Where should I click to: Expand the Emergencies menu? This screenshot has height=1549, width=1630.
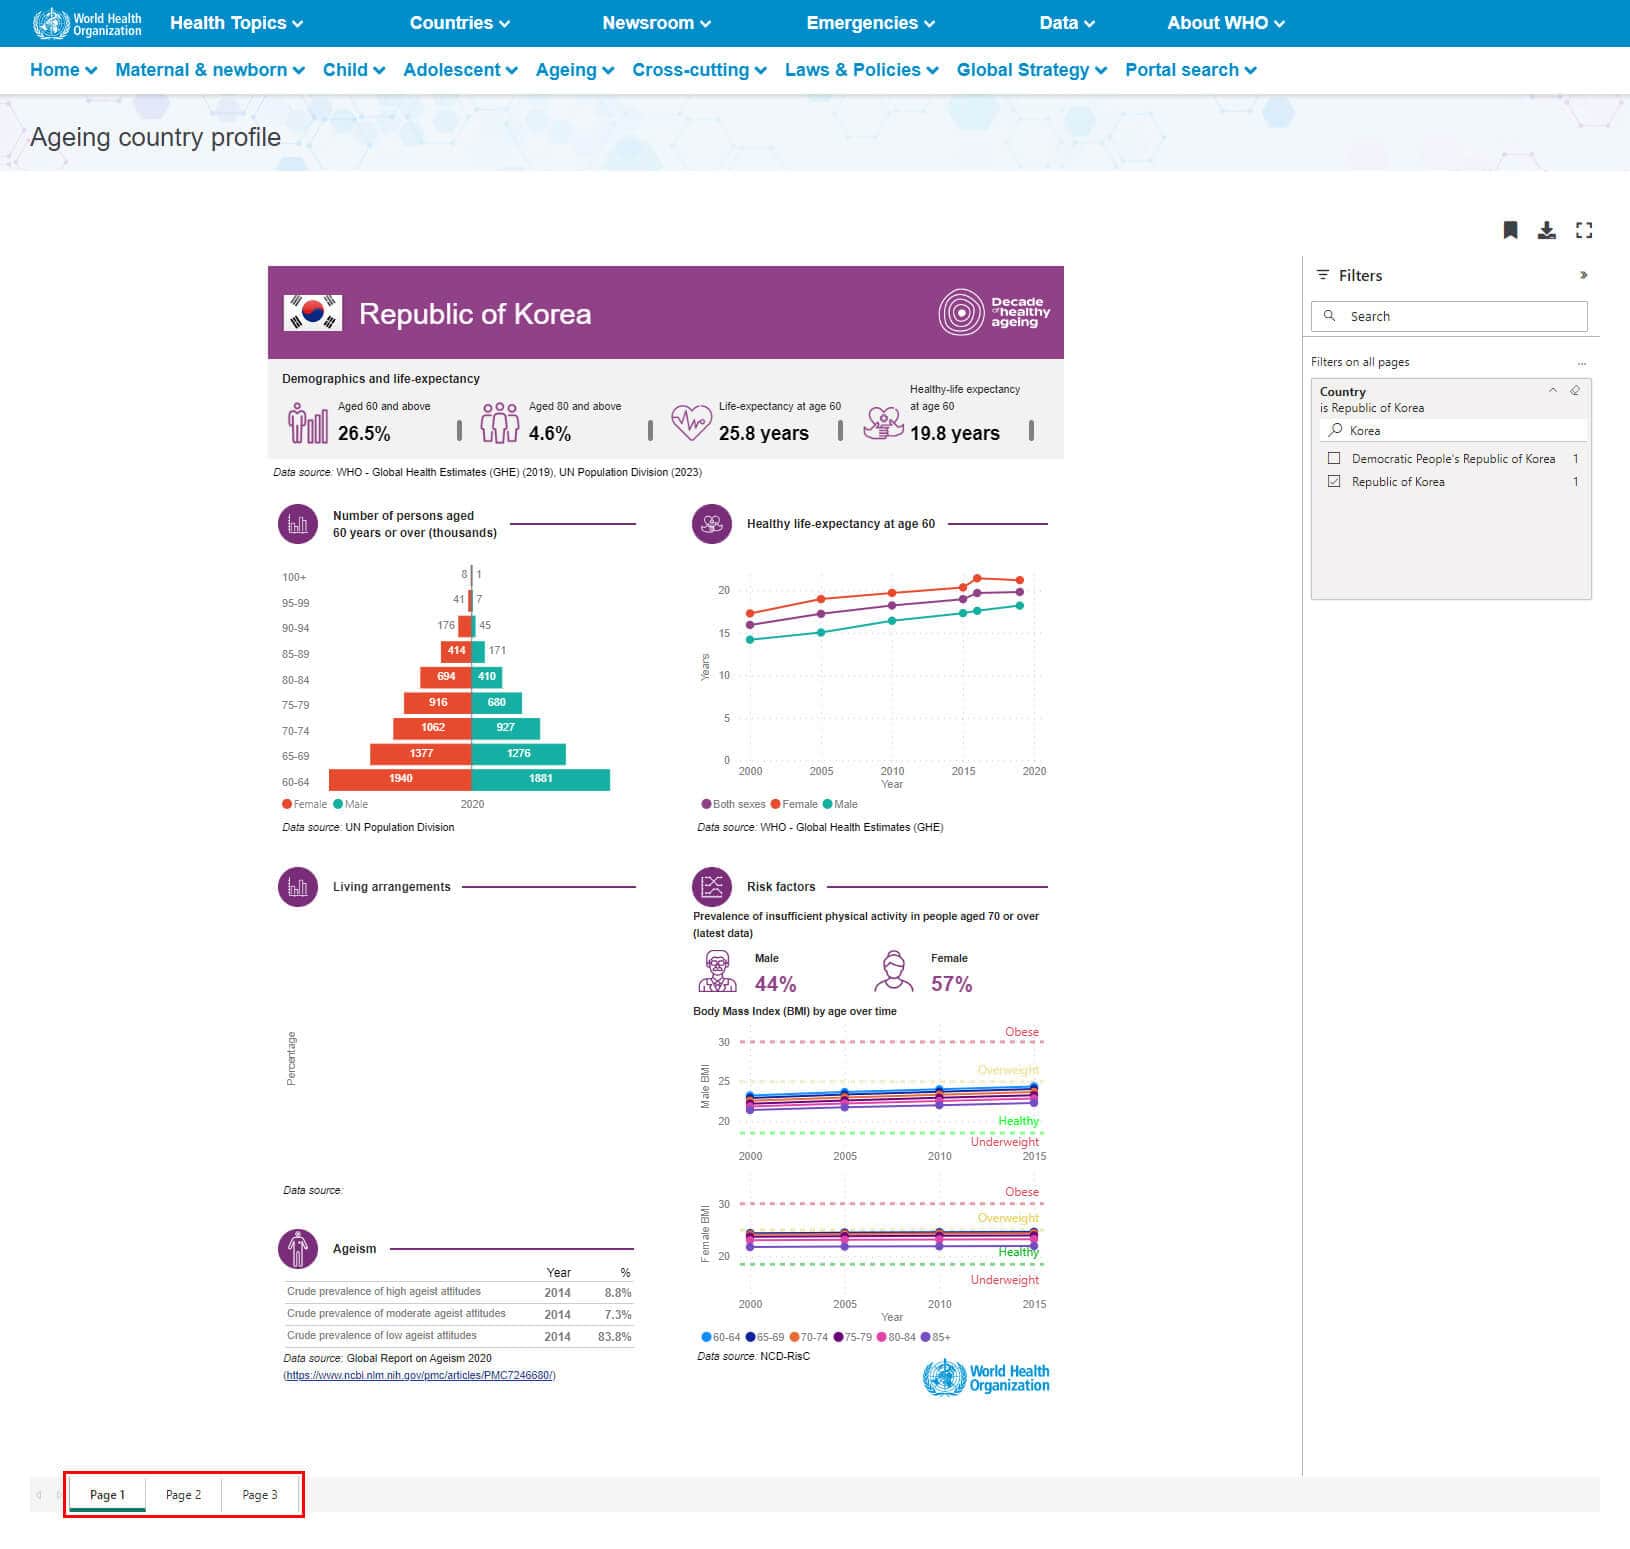coord(870,23)
